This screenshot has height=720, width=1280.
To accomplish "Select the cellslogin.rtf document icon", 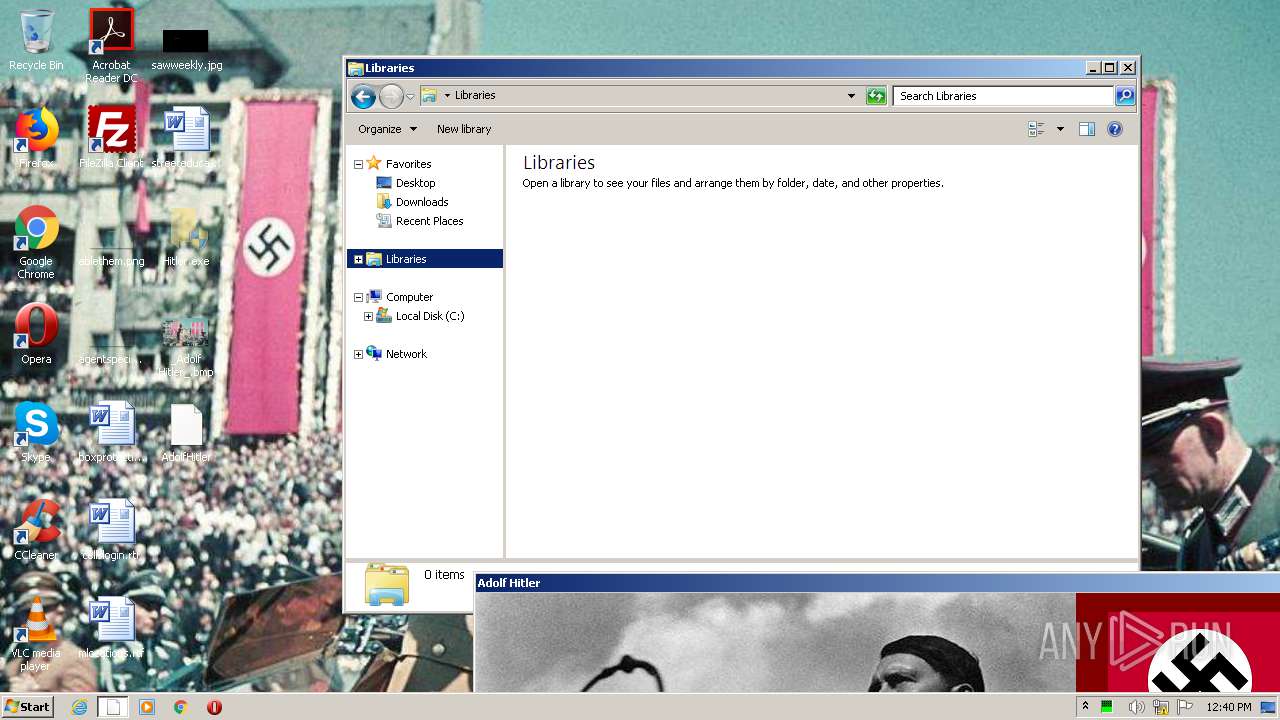I will (111, 530).
